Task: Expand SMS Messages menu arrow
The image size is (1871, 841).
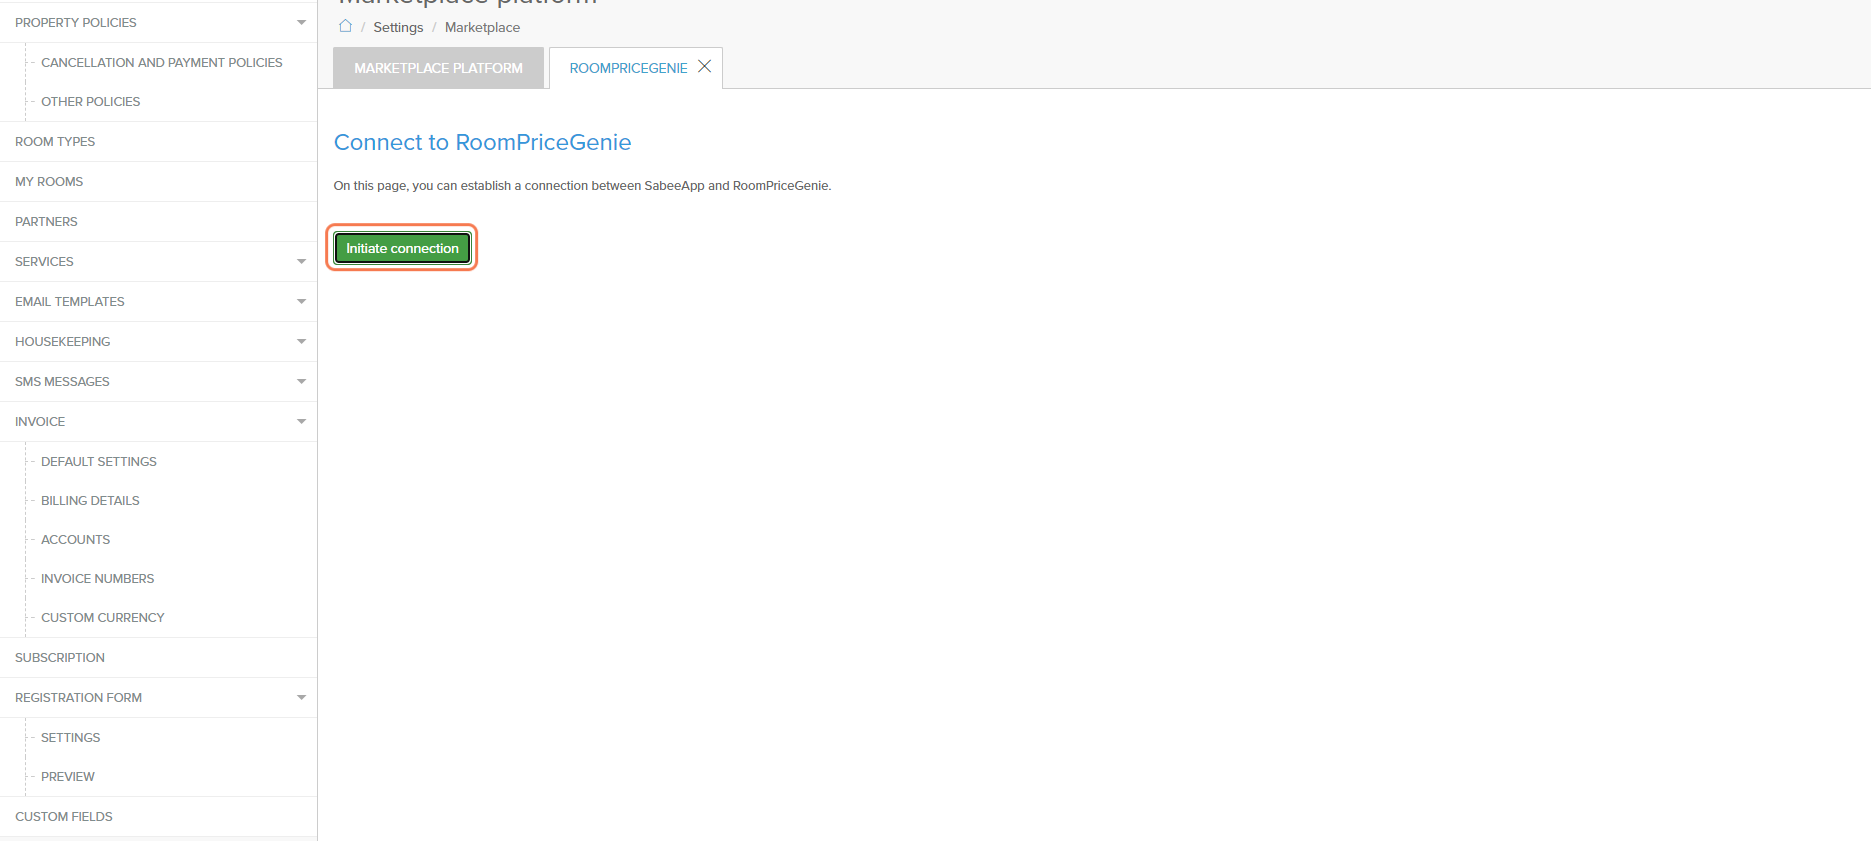Action: (x=301, y=381)
